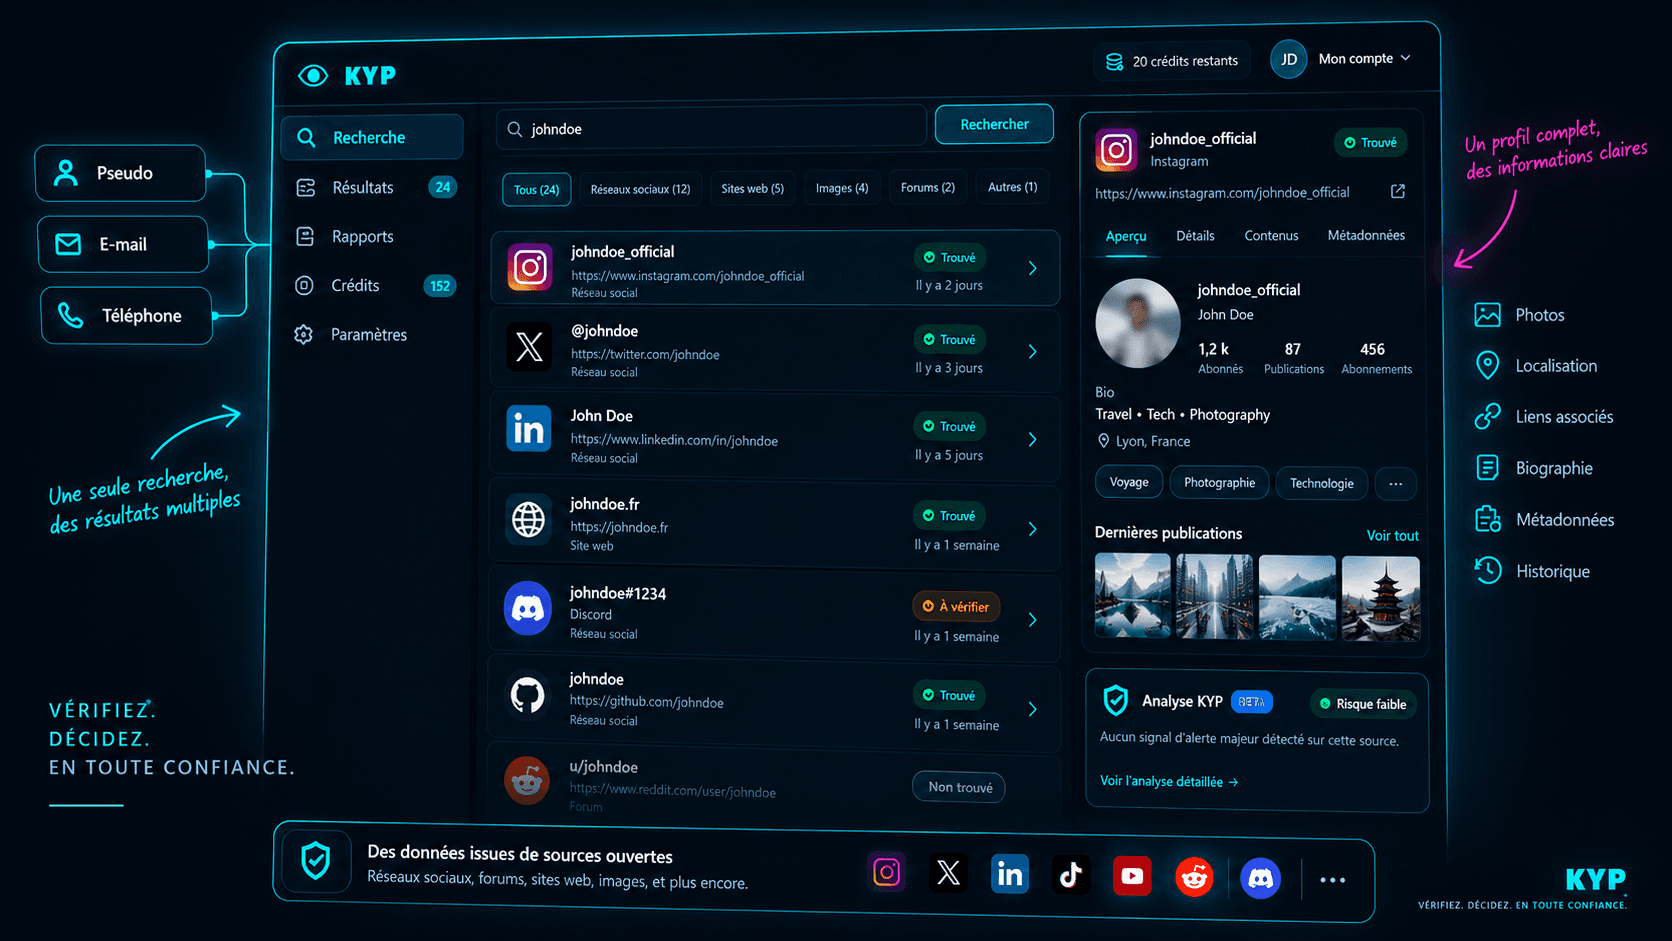The width and height of the screenshot is (1672, 941).
Task: Click the credits coin stack icon
Action: point(1114,62)
